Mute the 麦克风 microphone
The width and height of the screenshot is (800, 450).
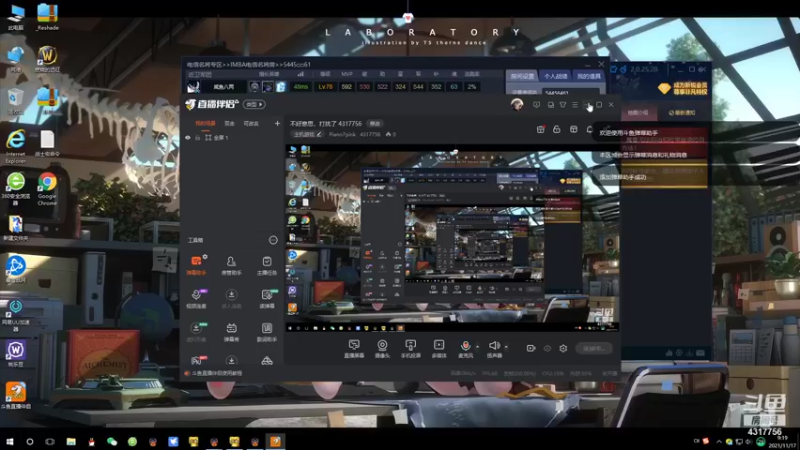click(465, 348)
